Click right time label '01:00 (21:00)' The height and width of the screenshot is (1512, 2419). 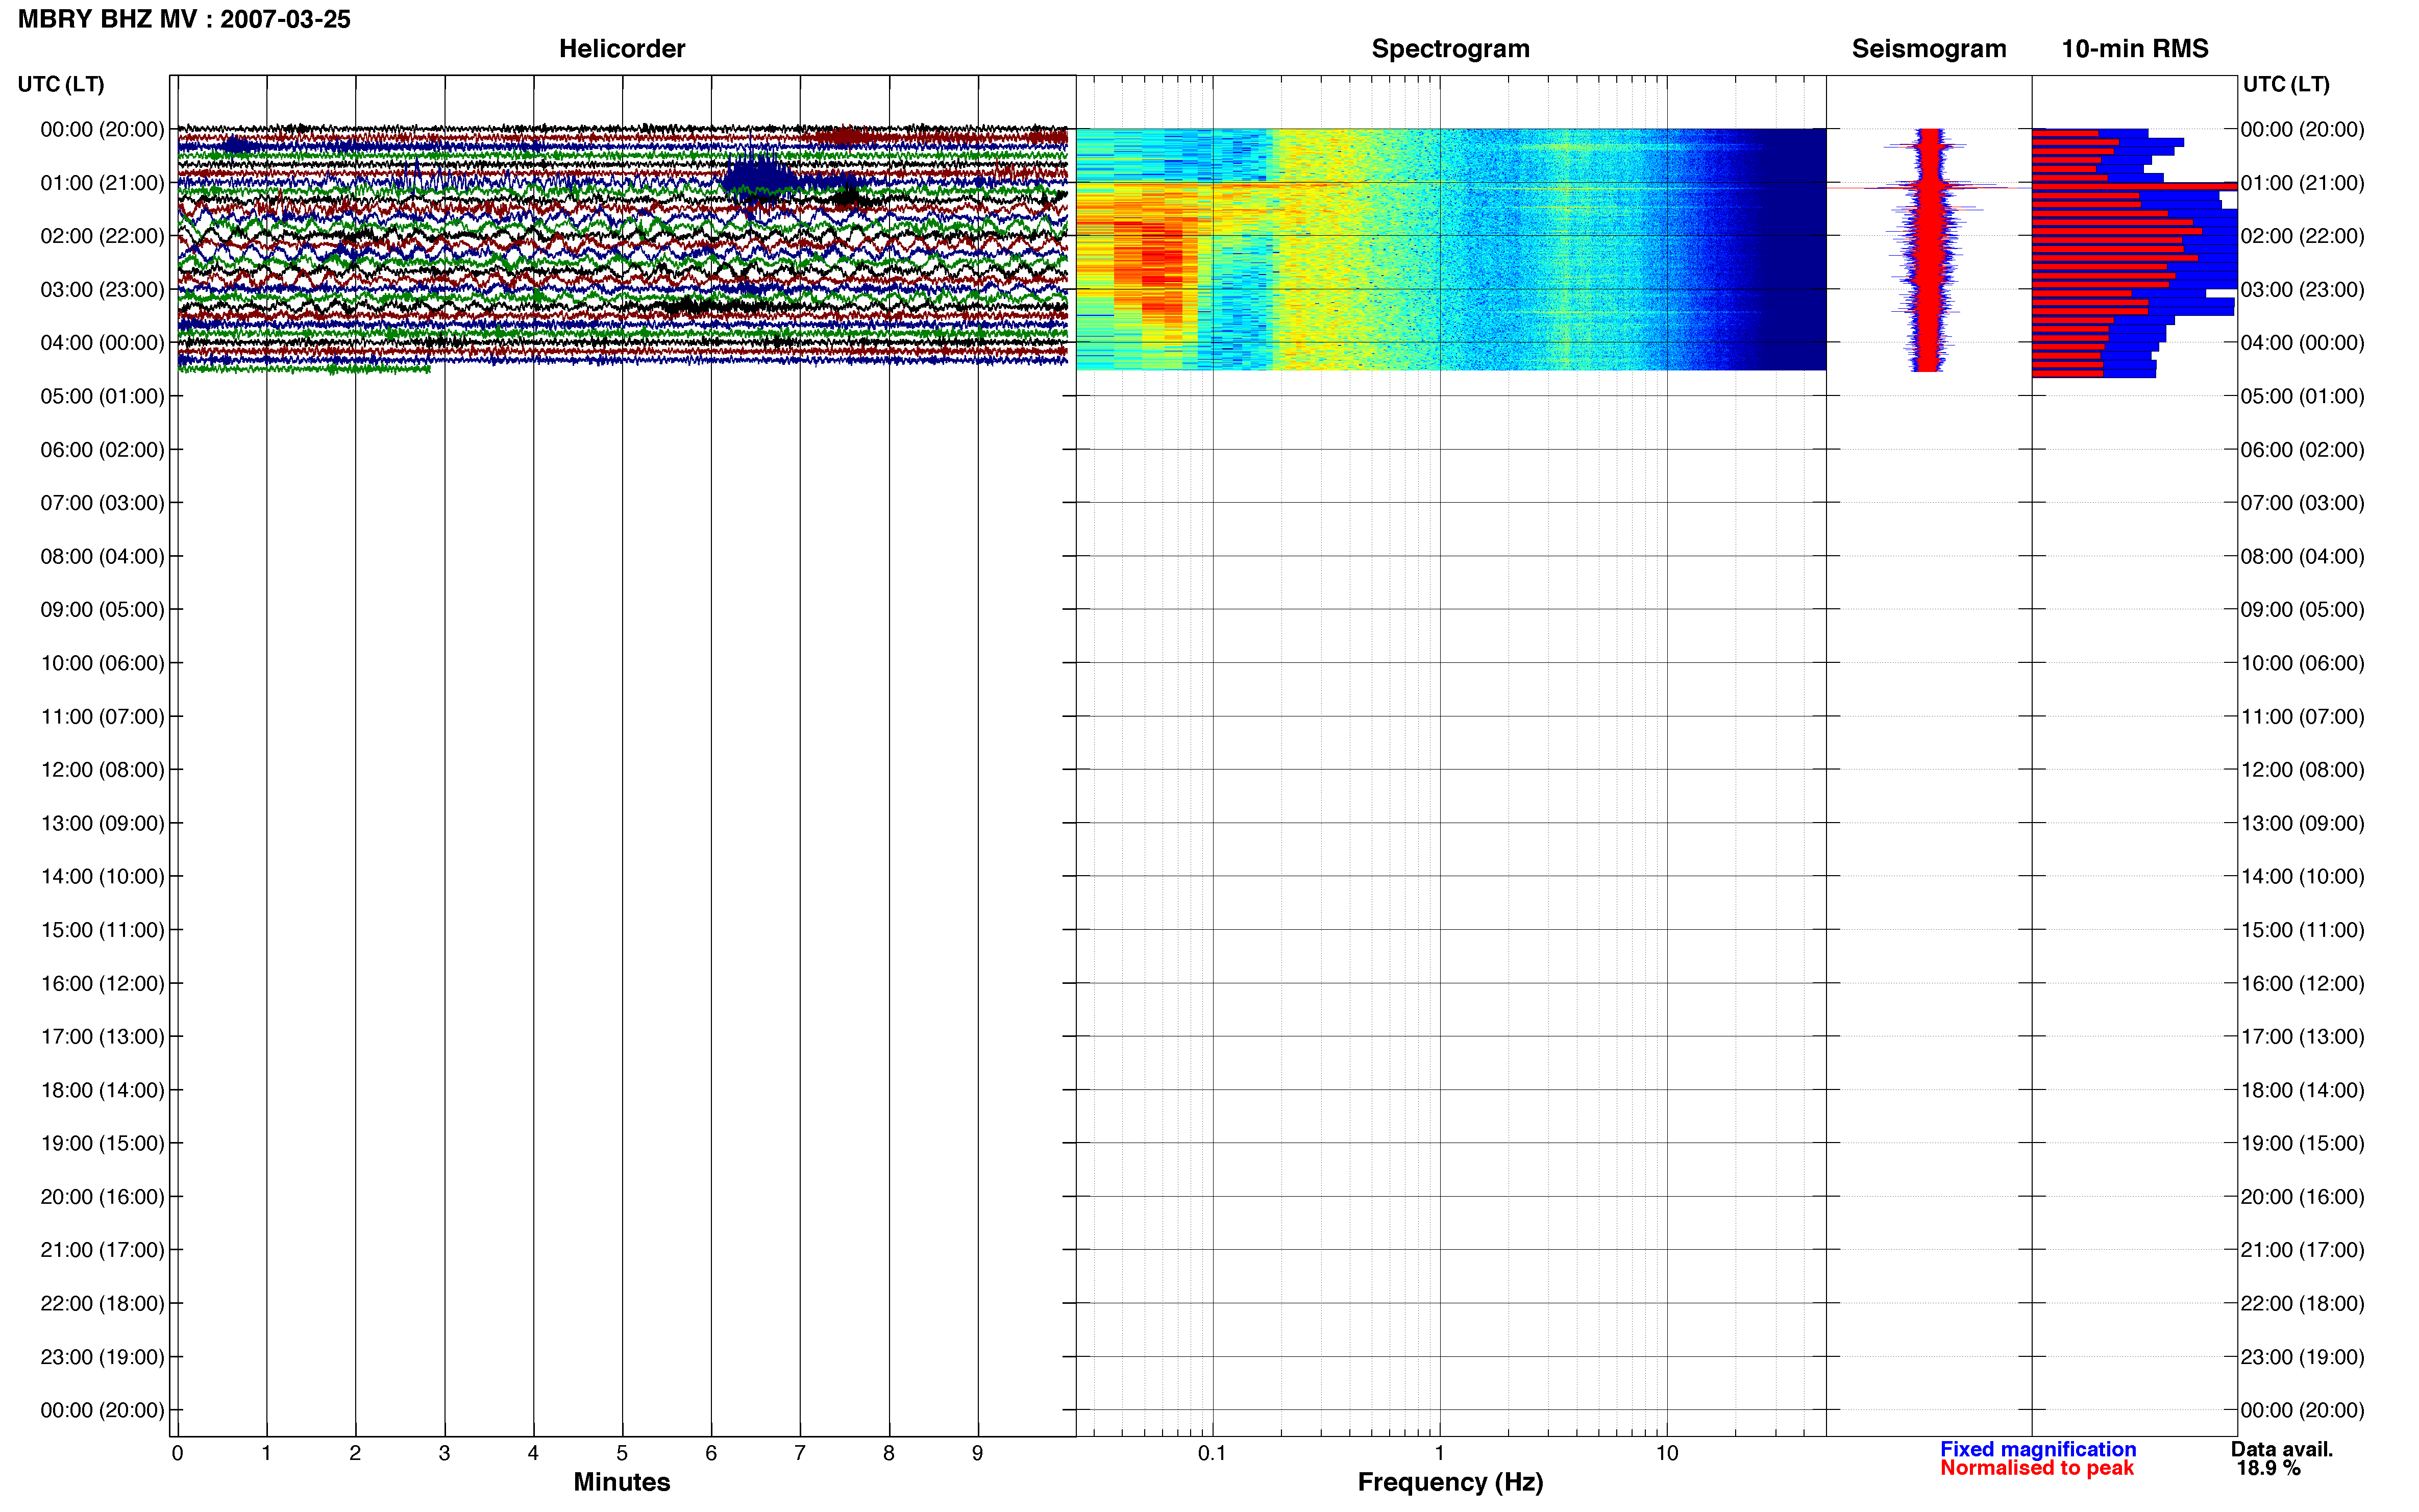point(2302,183)
